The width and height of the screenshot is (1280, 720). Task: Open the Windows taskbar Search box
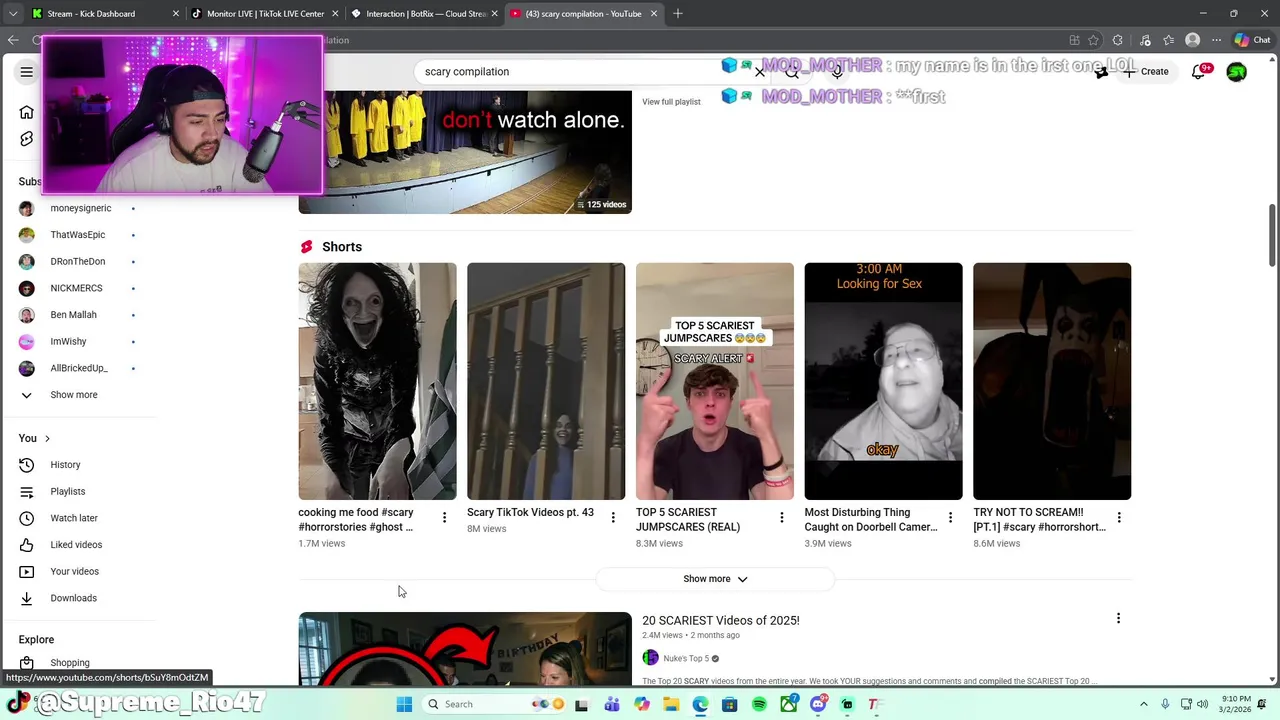tap(494, 704)
